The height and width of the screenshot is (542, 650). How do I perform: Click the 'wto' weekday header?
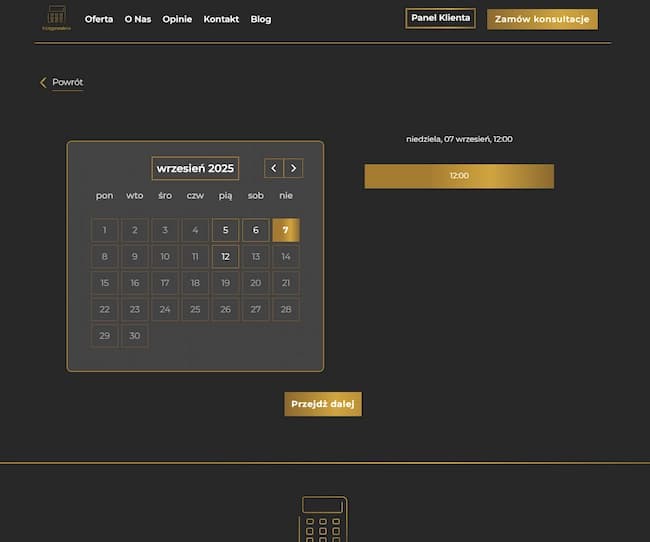coord(135,196)
